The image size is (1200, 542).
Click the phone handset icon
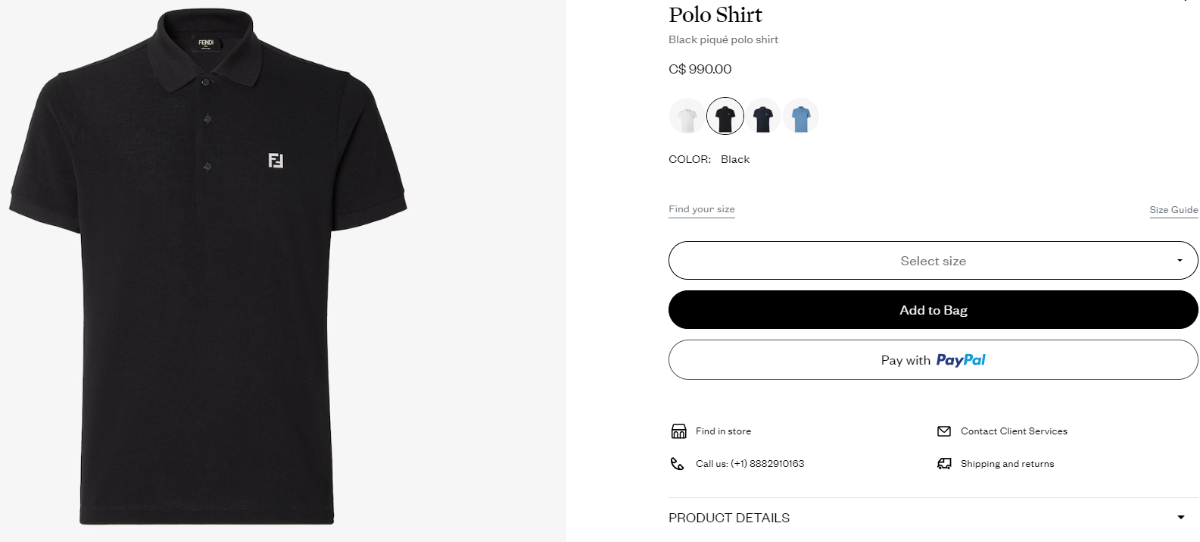(x=677, y=464)
